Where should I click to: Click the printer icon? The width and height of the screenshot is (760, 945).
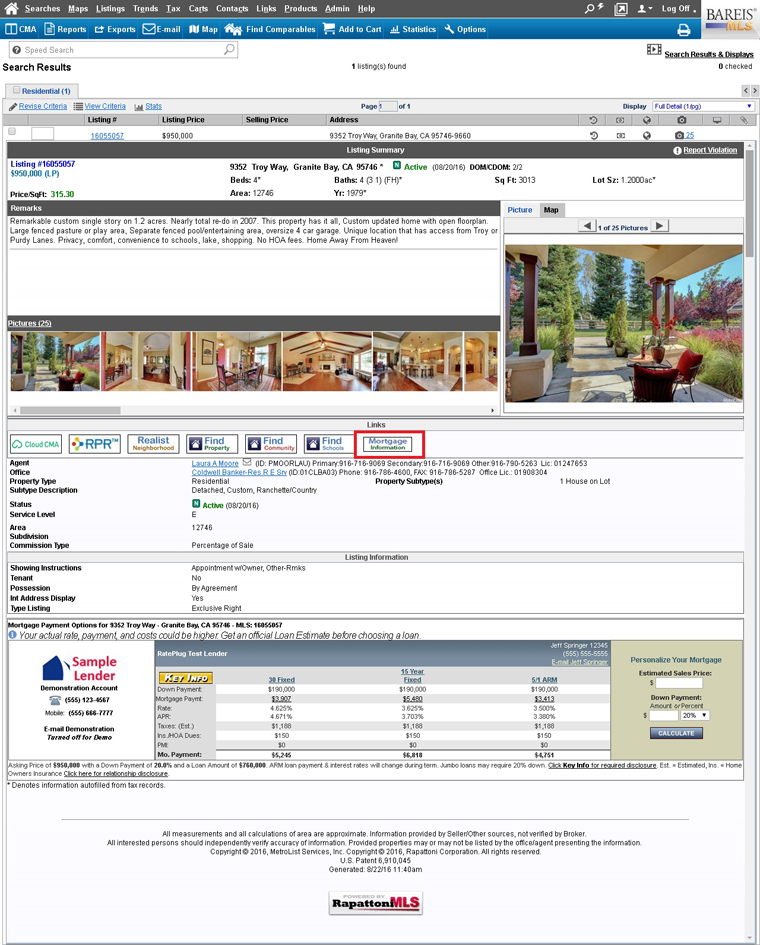pos(684,30)
